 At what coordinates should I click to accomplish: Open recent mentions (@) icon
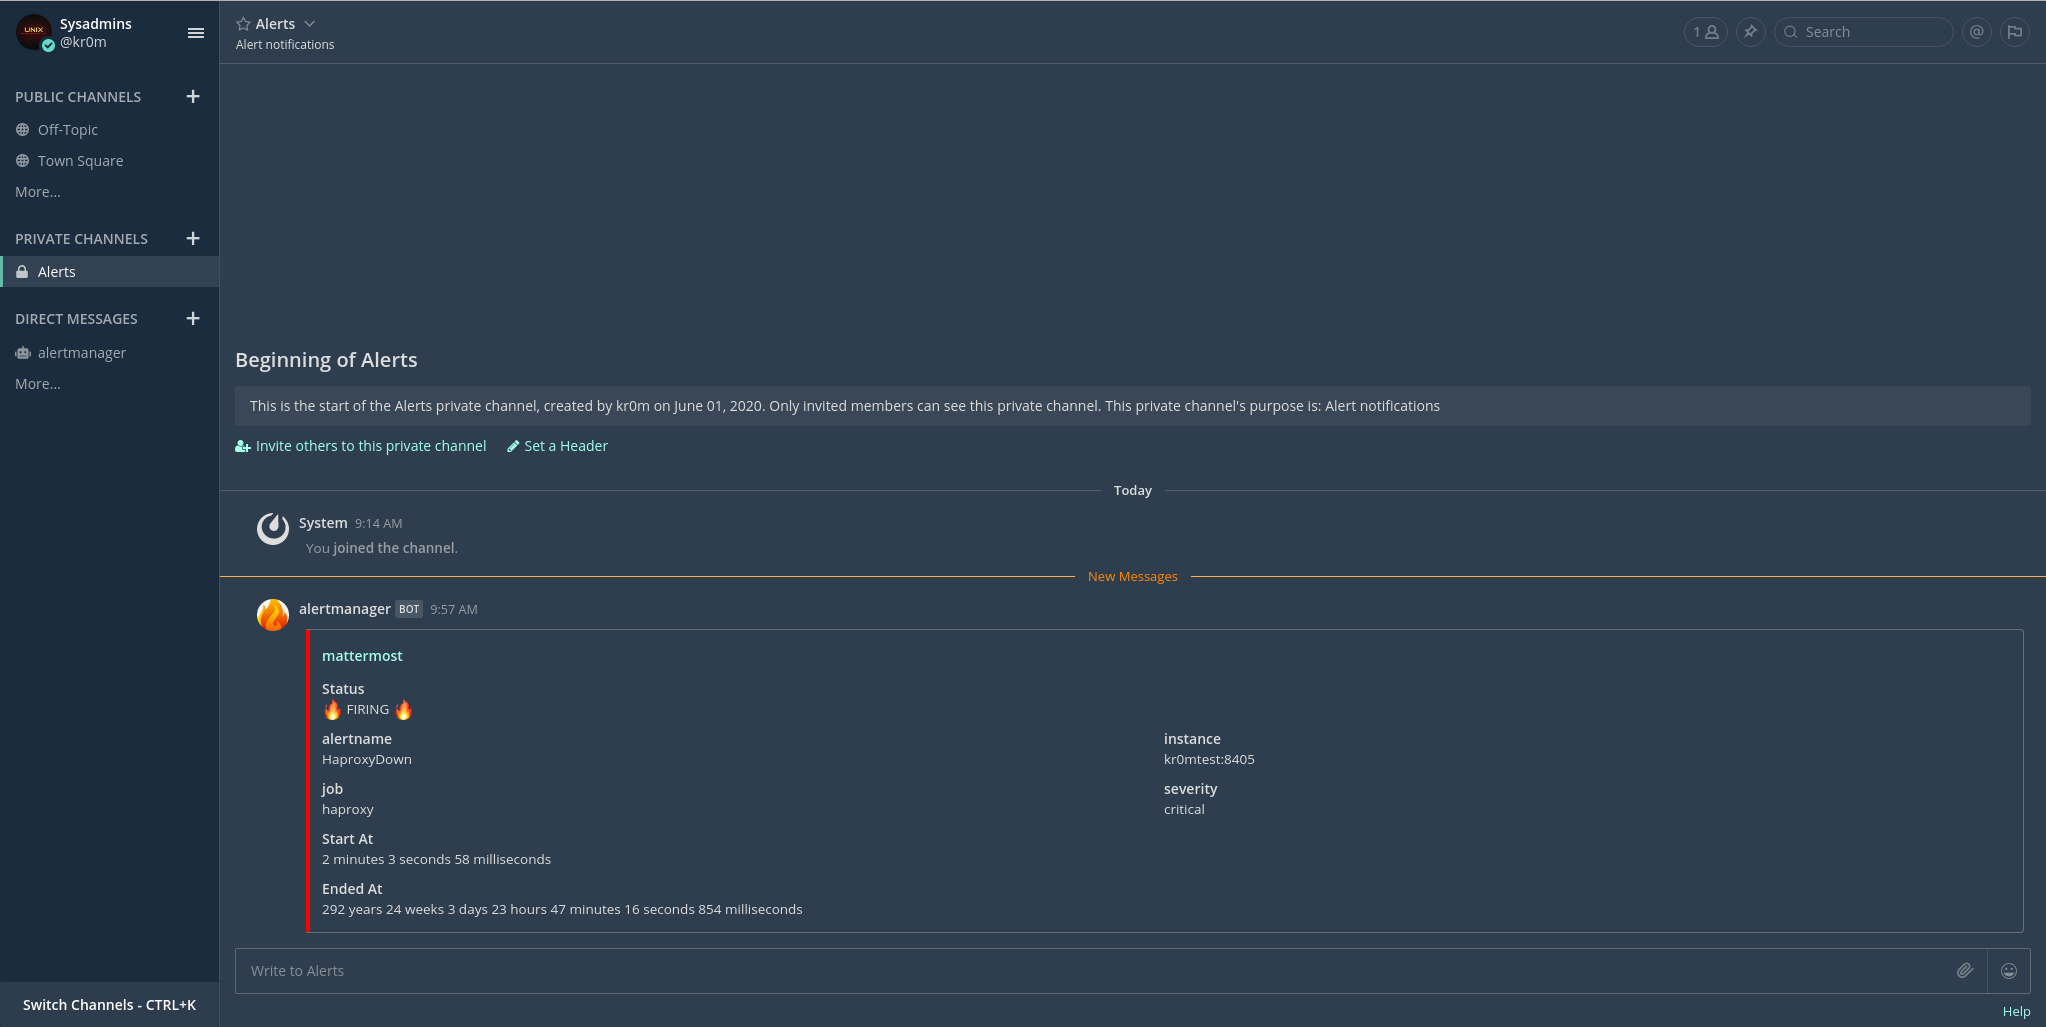1976,32
